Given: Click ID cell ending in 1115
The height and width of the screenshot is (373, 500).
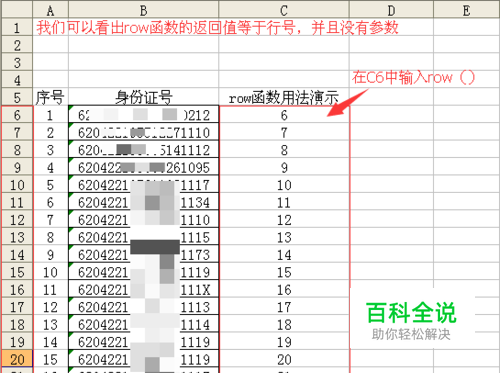Looking at the screenshot, I should 143,237.
